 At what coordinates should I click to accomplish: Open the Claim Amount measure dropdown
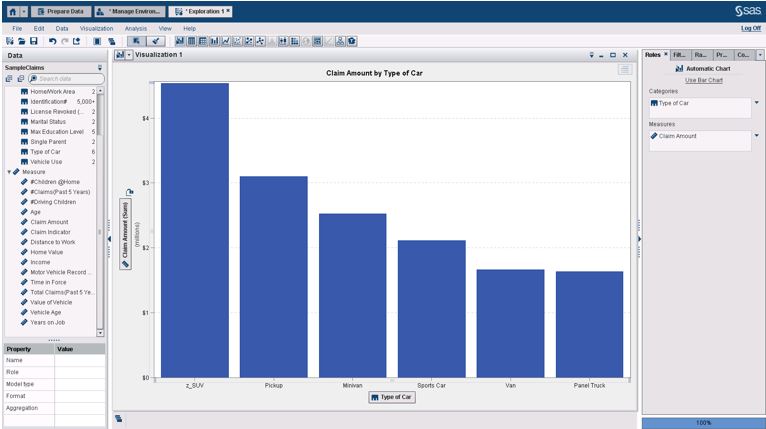click(756, 136)
